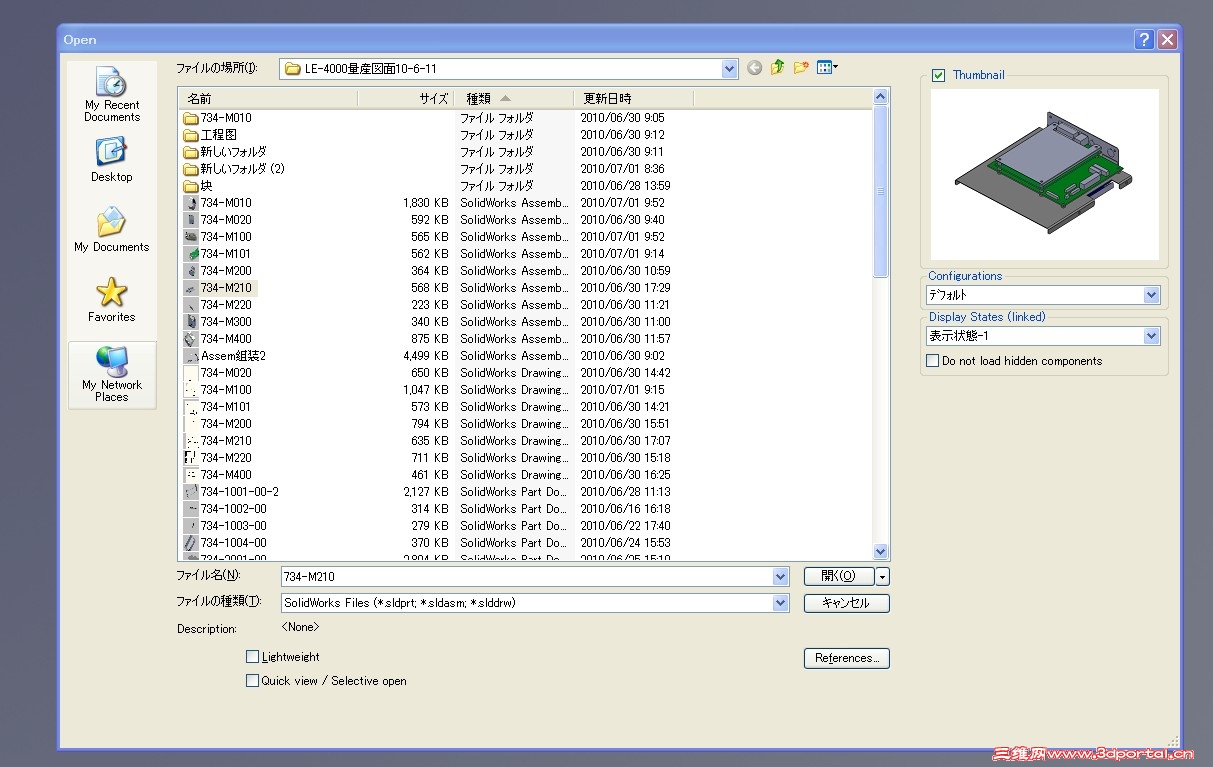Select 734-M101 assembly file icon
Viewport: 1213px width, 767px height.
tap(191, 254)
